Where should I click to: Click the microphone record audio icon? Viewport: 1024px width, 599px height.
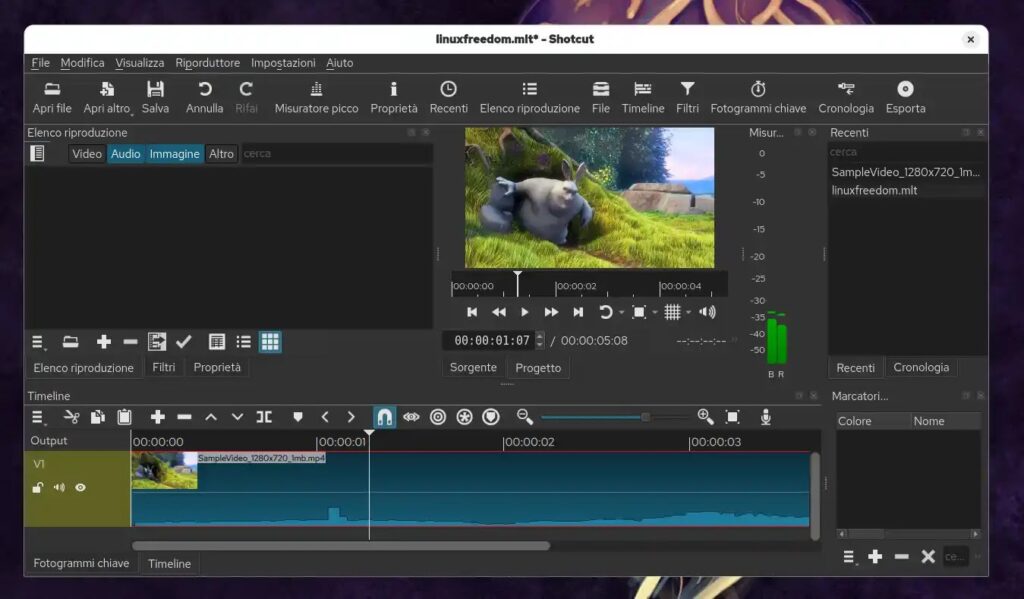coord(765,417)
